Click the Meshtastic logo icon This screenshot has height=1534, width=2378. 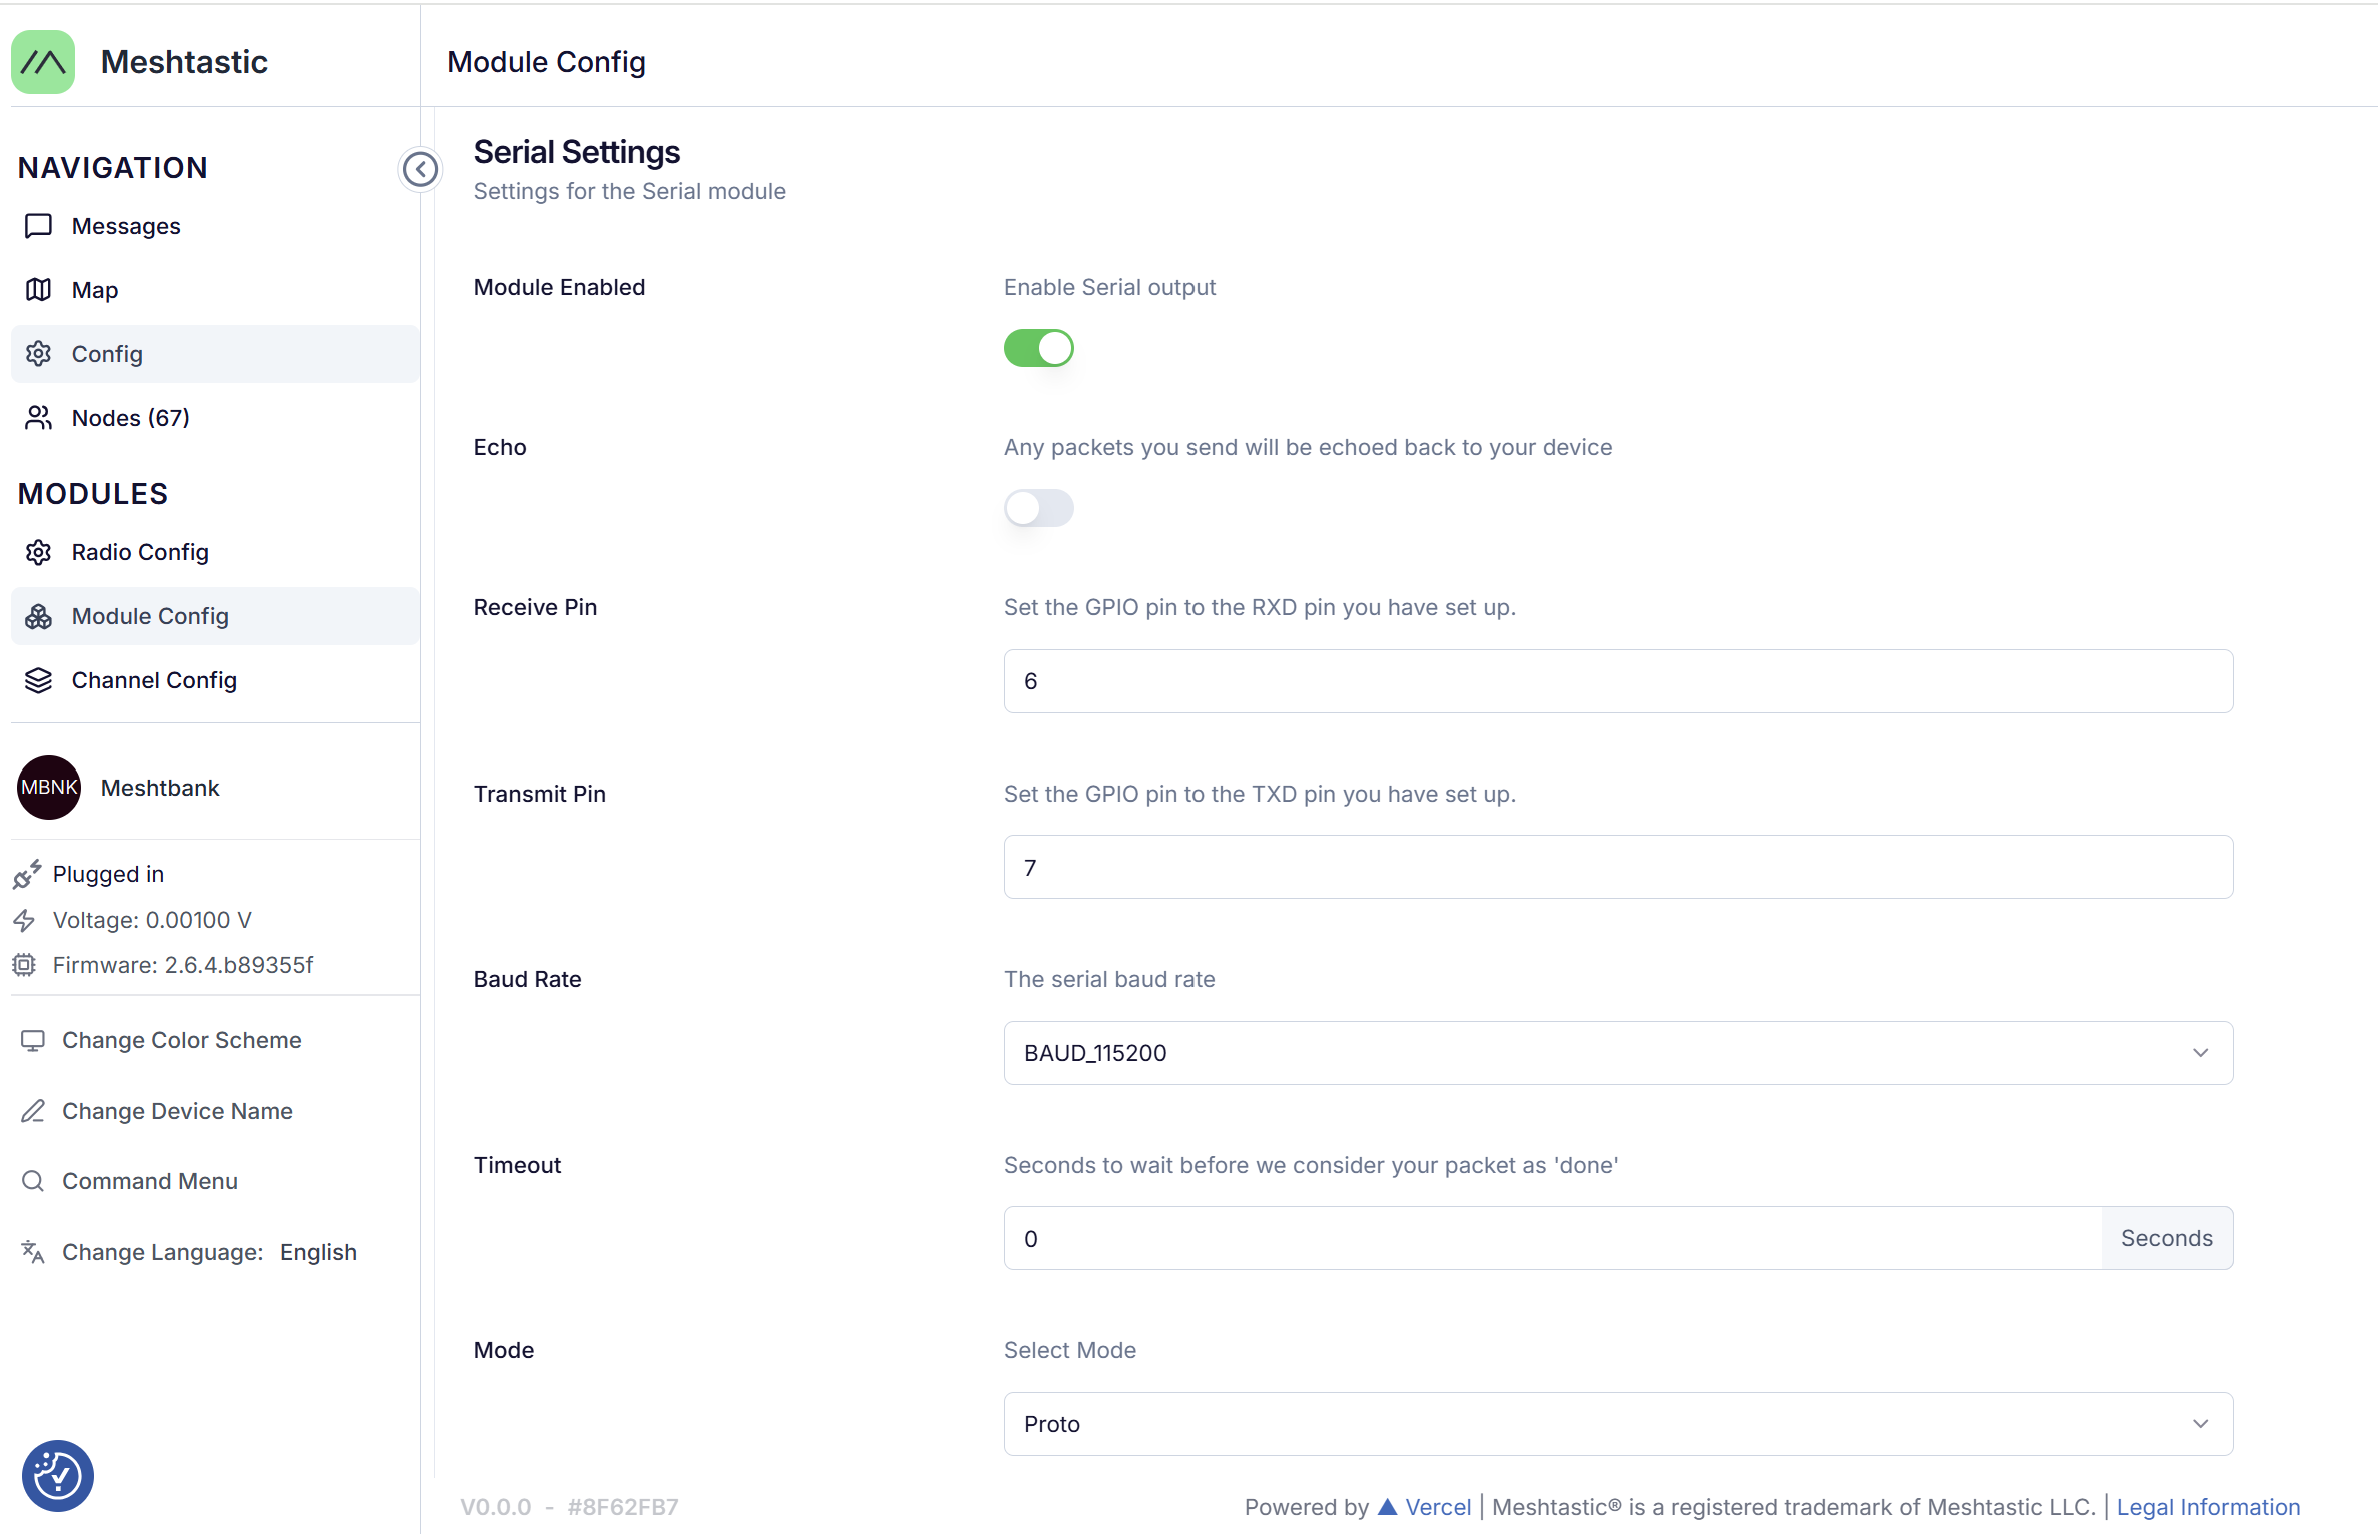point(43,62)
